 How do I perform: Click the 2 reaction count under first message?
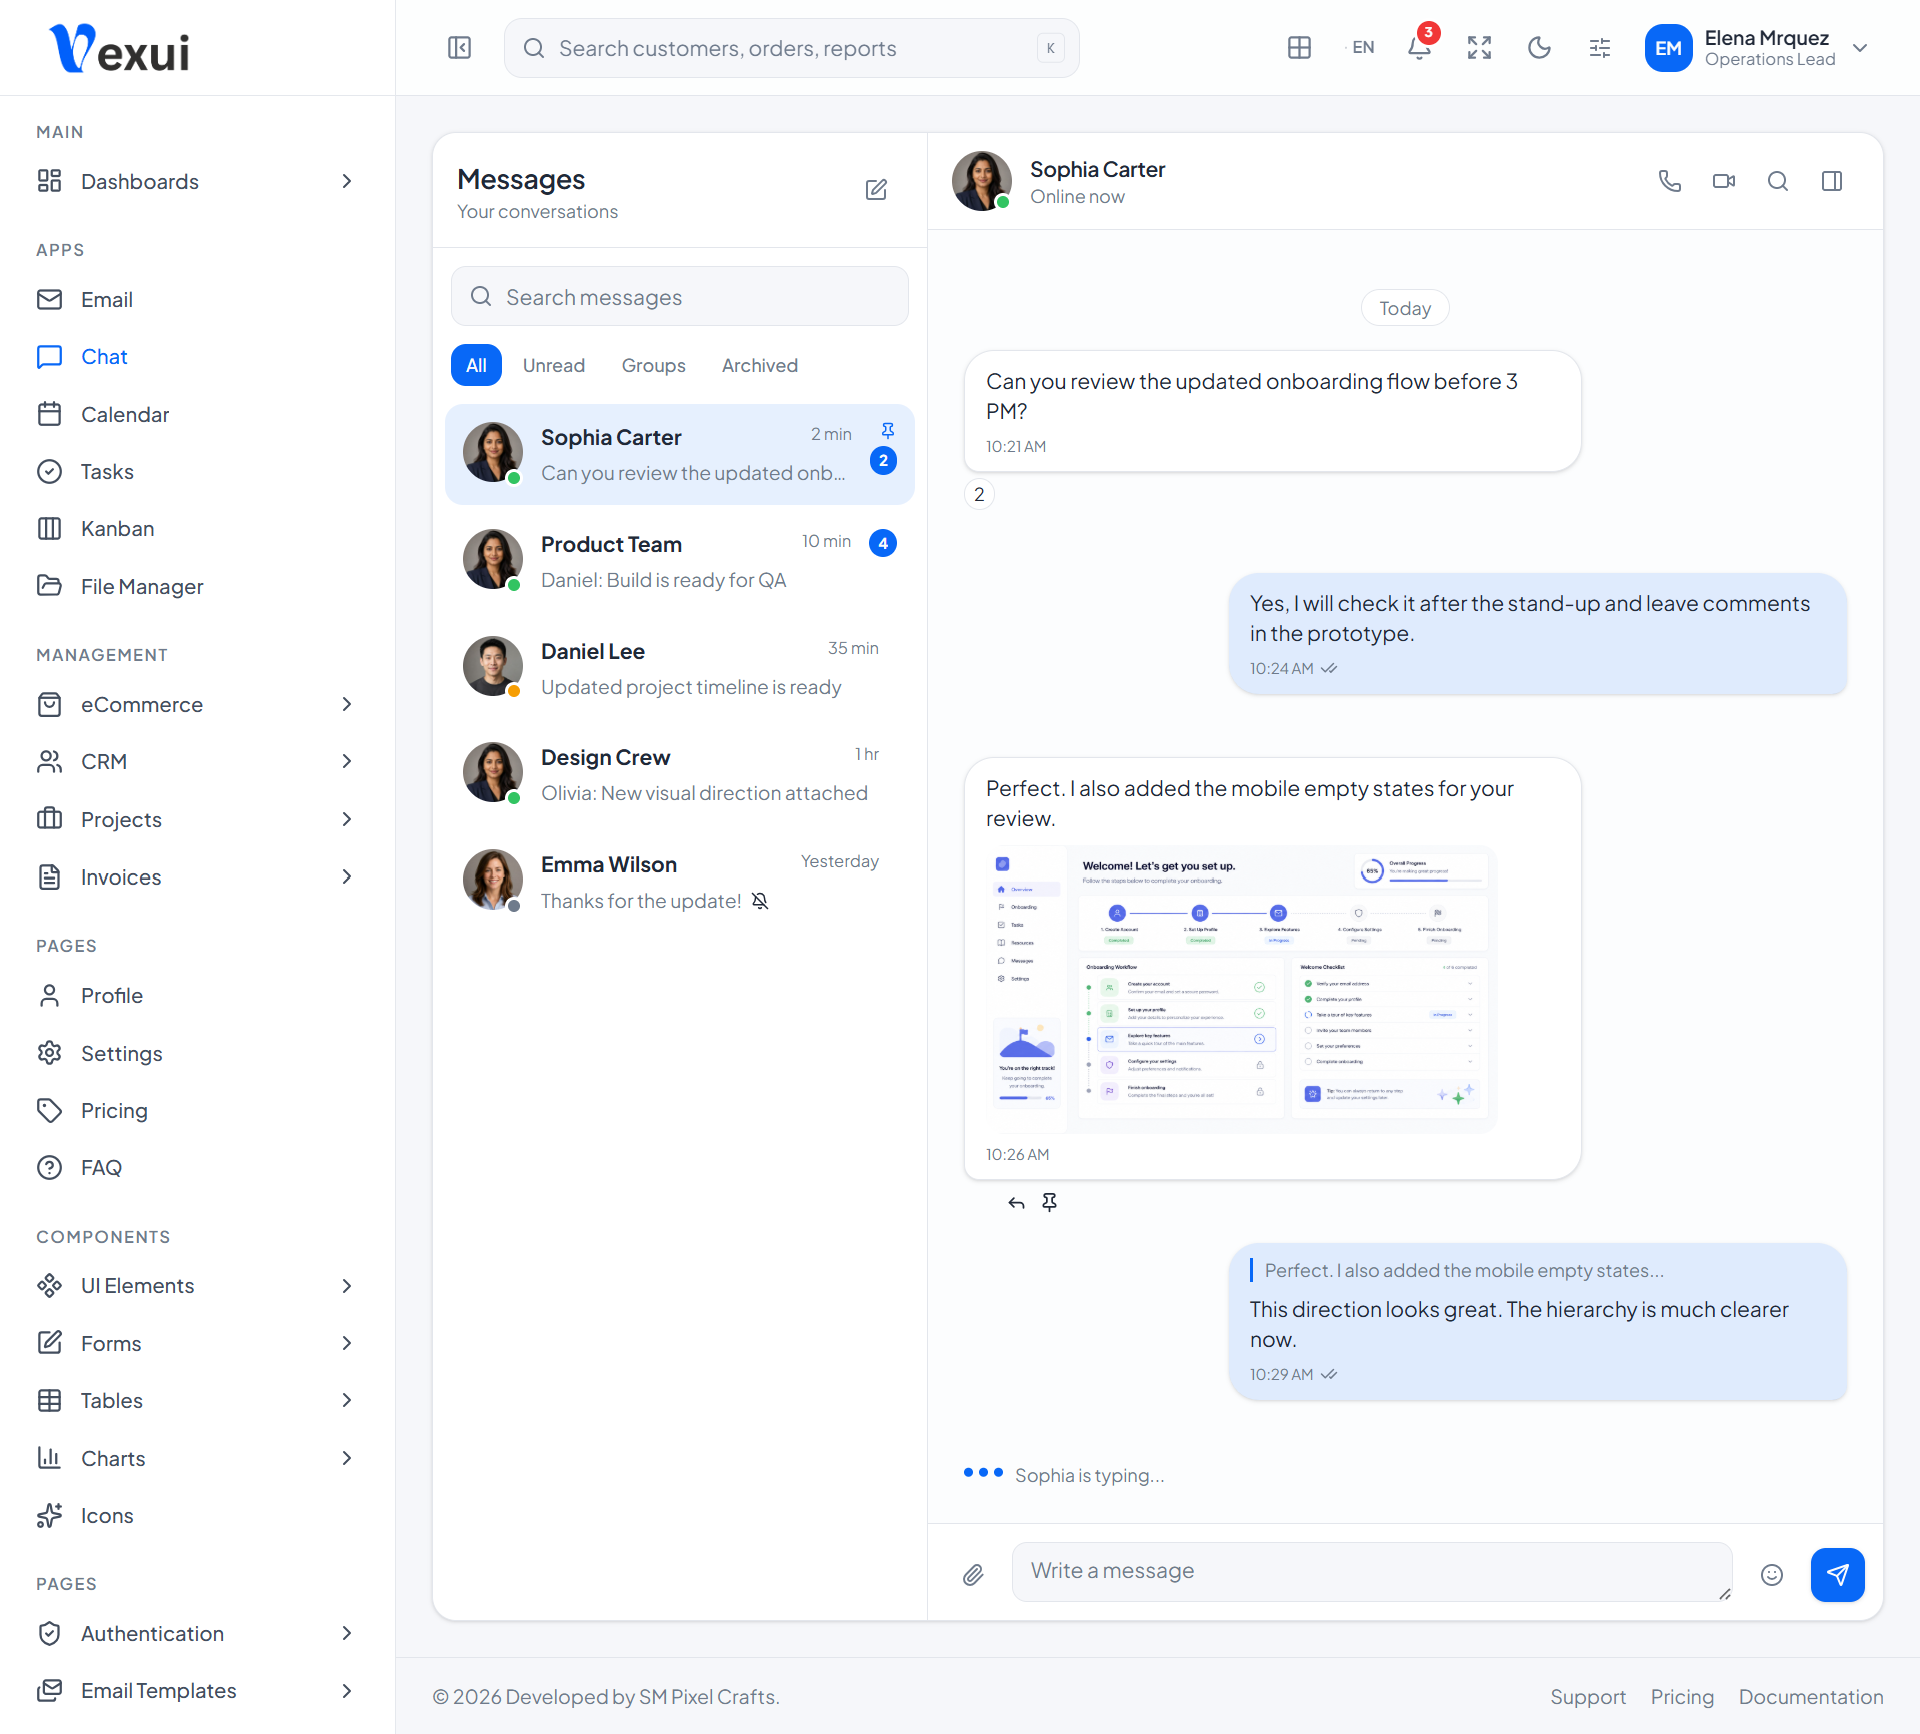tap(979, 494)
